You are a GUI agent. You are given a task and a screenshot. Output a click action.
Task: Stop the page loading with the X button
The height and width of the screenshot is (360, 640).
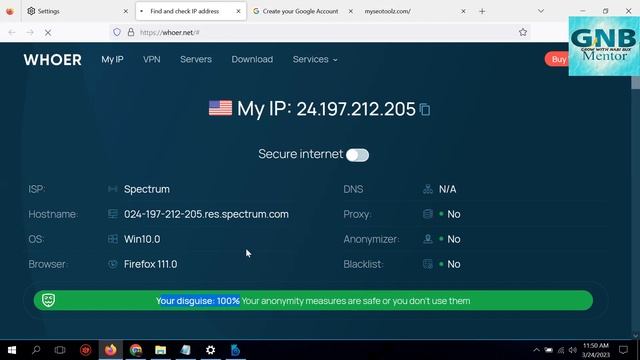48,32
